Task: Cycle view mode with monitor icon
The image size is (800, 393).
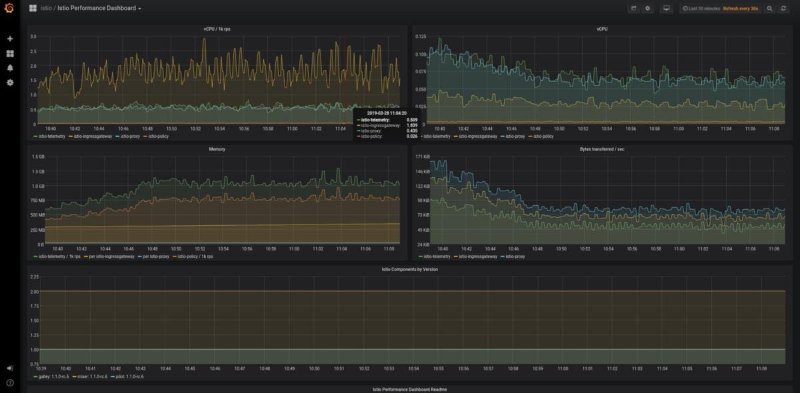Action: coord(665,8)
